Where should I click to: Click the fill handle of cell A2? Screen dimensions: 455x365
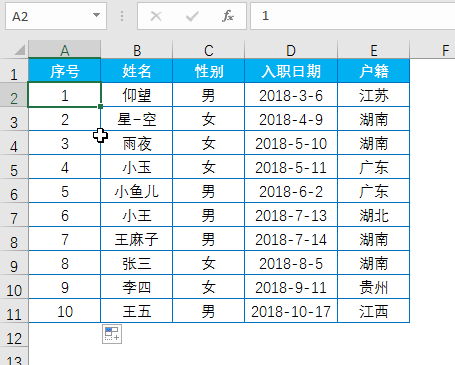click(101, 107)
